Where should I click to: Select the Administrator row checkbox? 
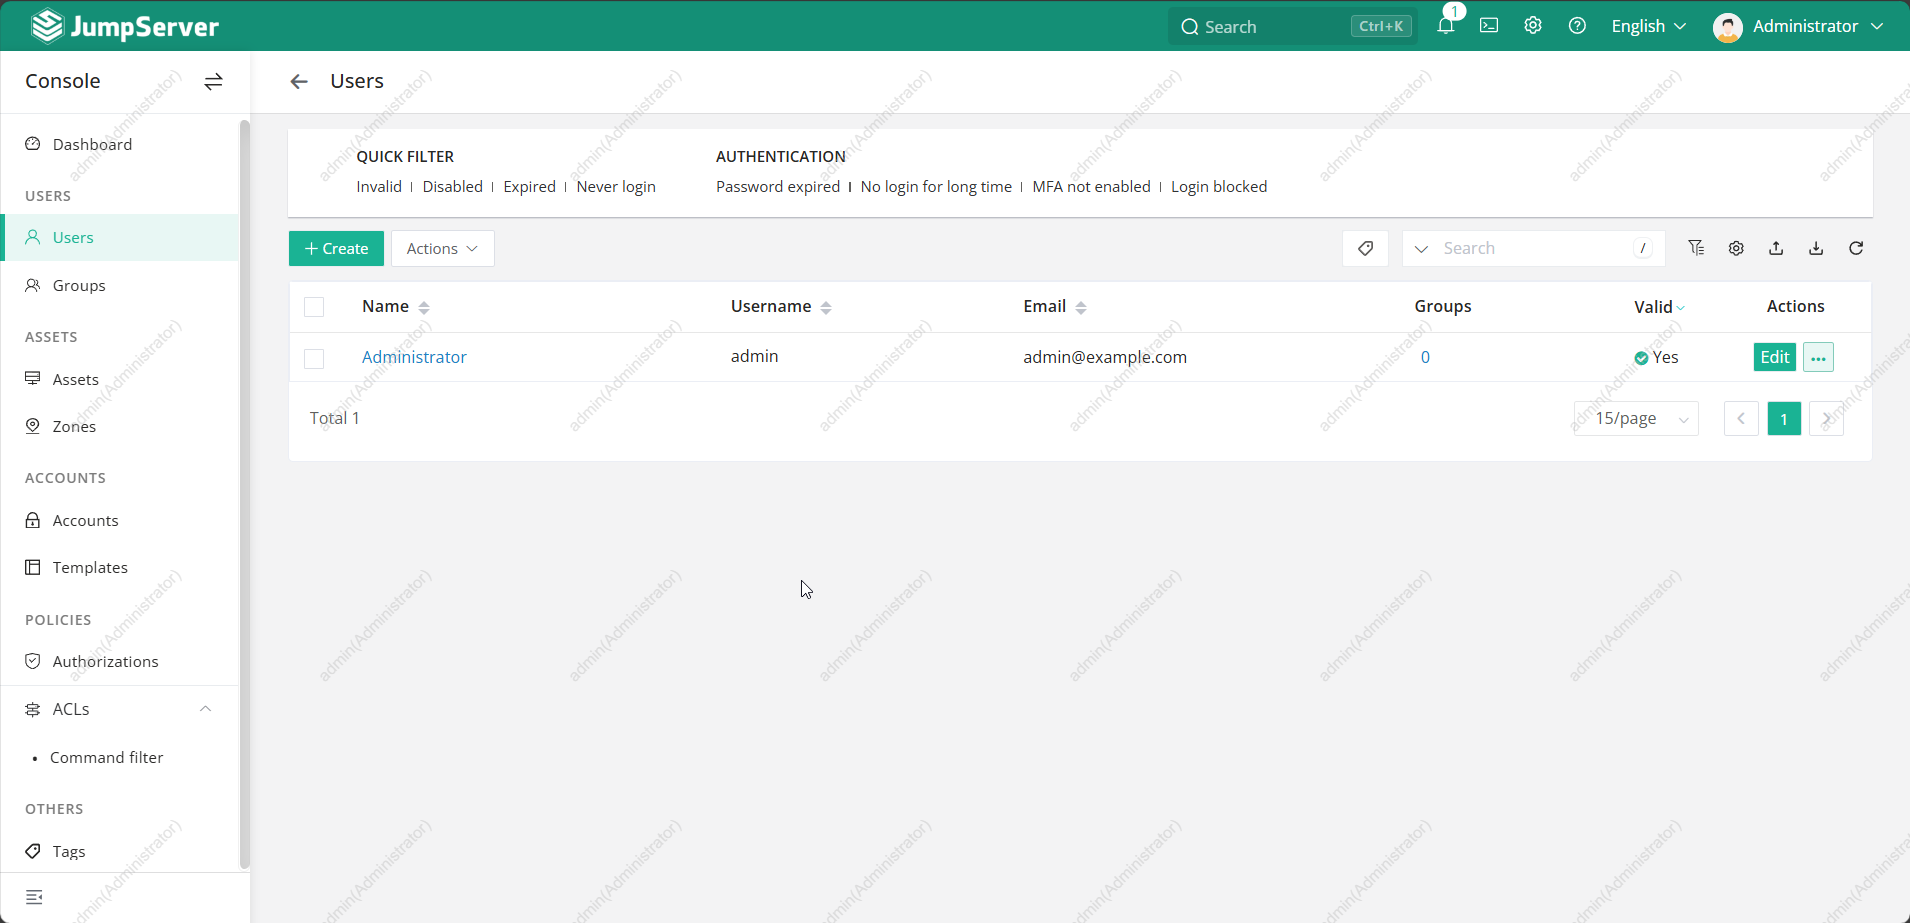pos(314,358)
